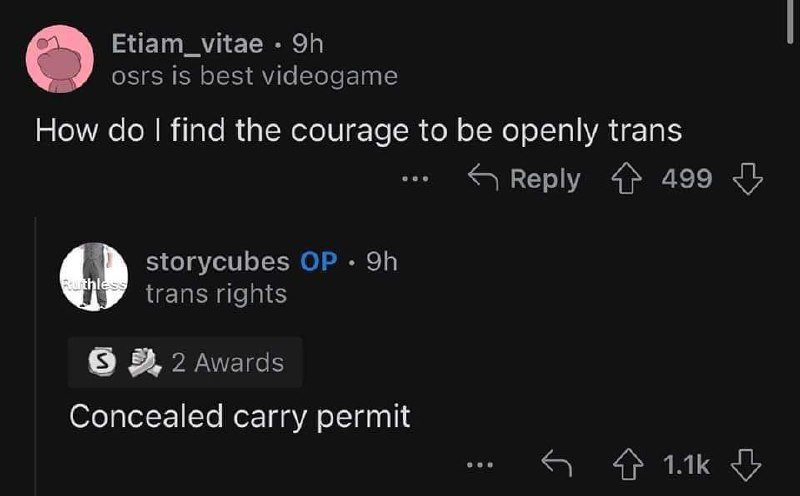Screen dimensions: 800x496
Task: Downvote the storycubes reply
Action: [x=746, y=464]
